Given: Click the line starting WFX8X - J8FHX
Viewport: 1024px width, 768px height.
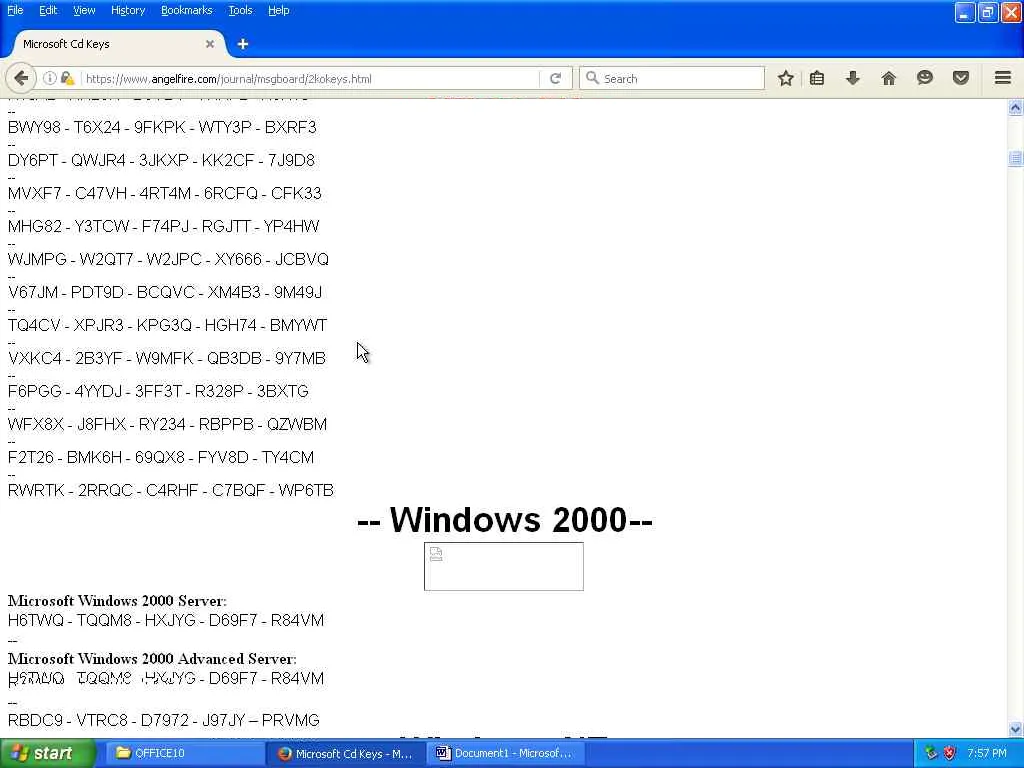Looking at the screenshot, I should pos(167,424).
